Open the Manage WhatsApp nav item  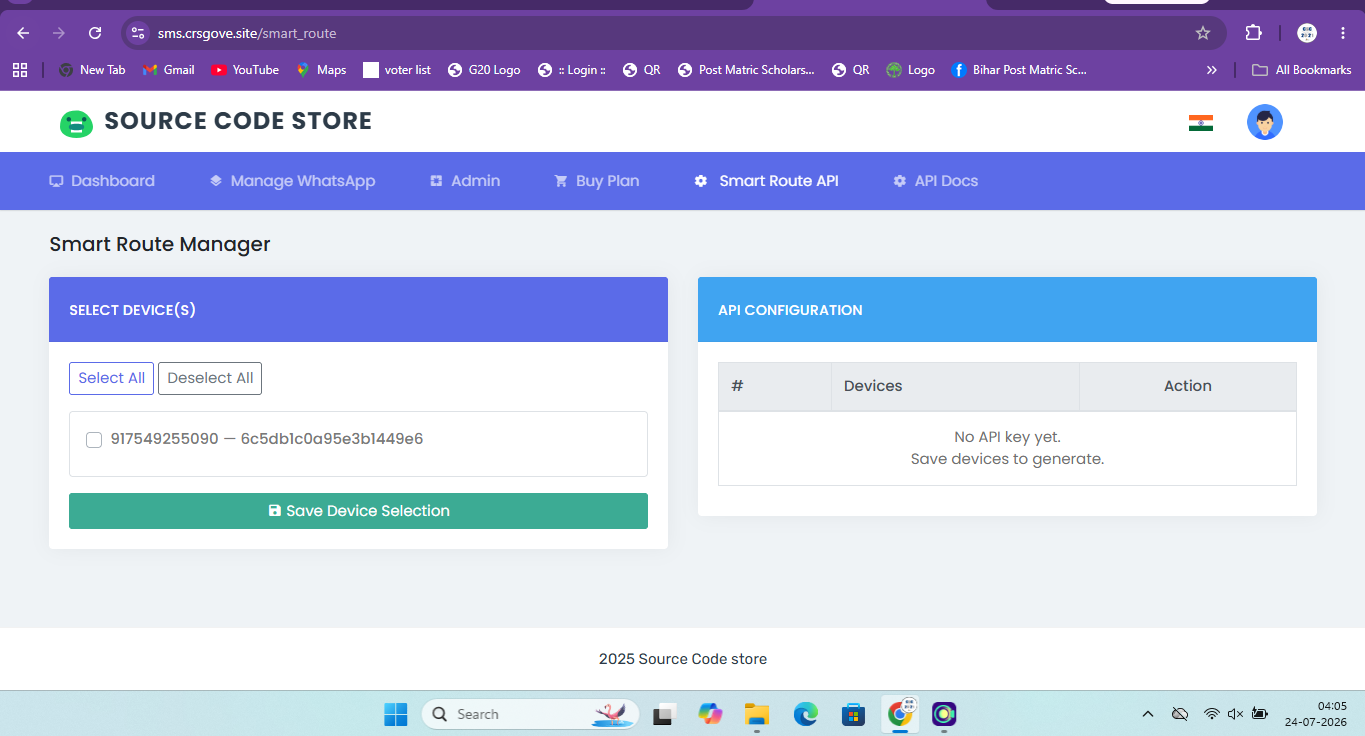(x=292, y=181)
